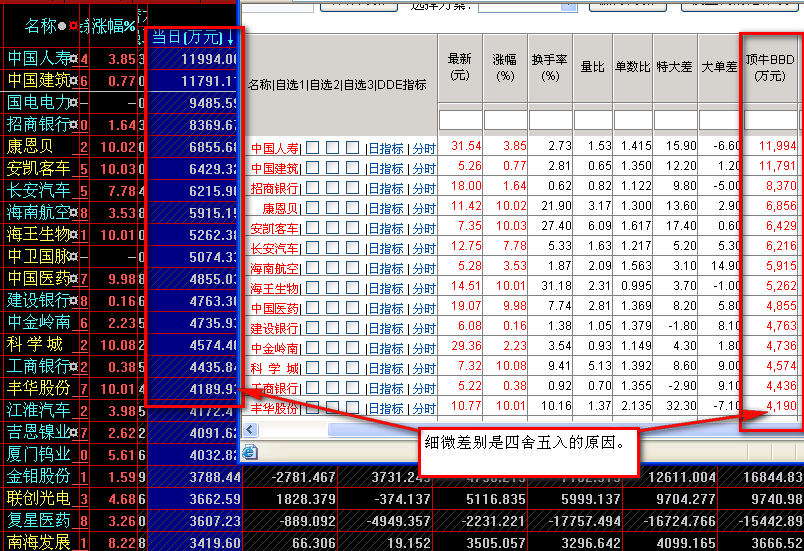Open the 选择方案 dropdown list
The image size is (804, 551).
tap(568, 6)
